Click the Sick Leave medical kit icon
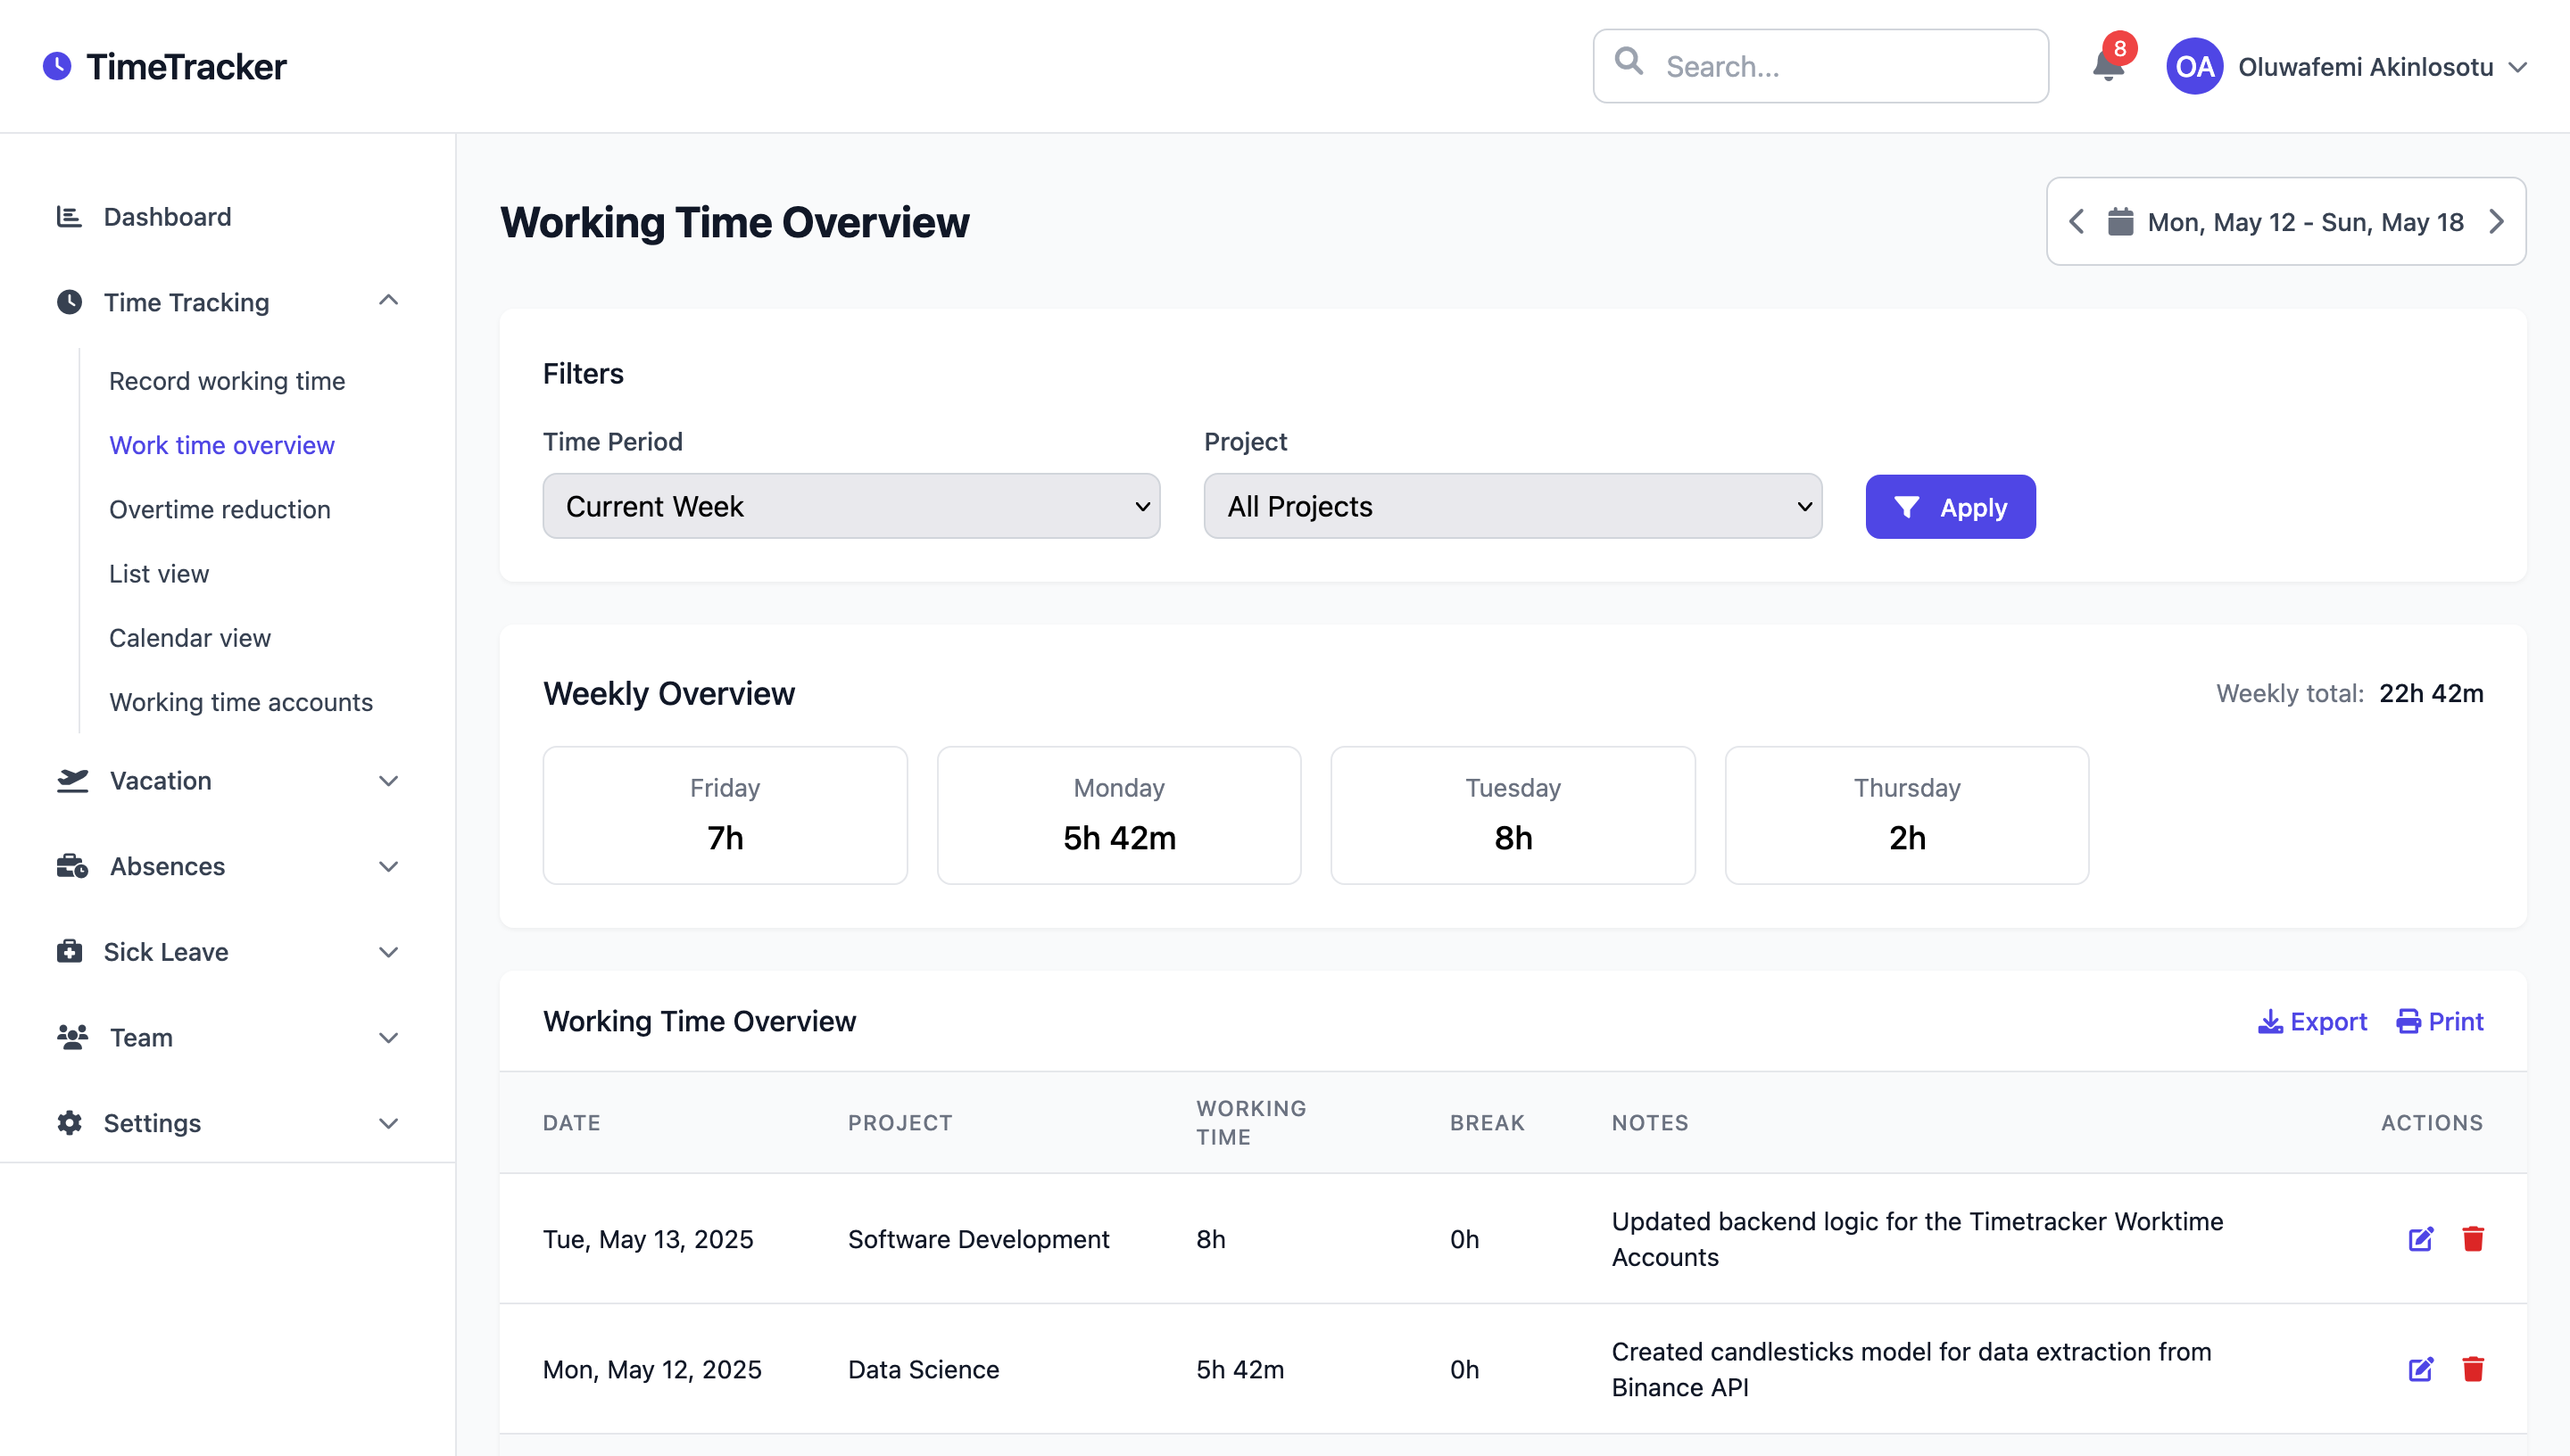The width and height of the screenshot is (2570, 1456). click(69, 951)
